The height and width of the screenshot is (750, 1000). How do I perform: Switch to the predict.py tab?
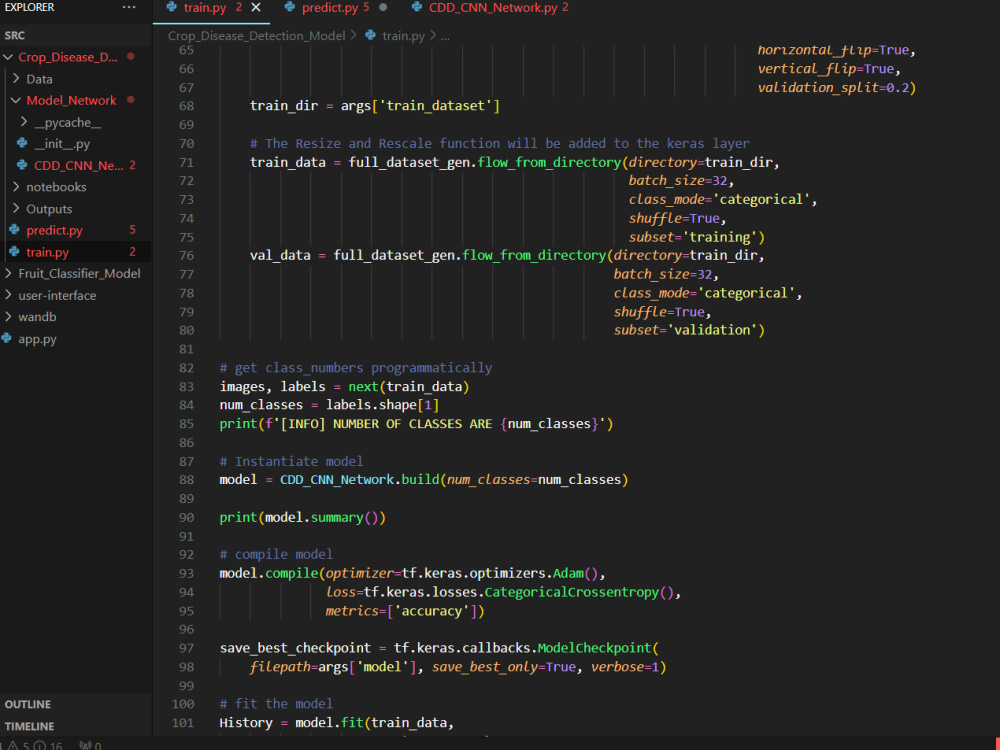click(330, 8)
